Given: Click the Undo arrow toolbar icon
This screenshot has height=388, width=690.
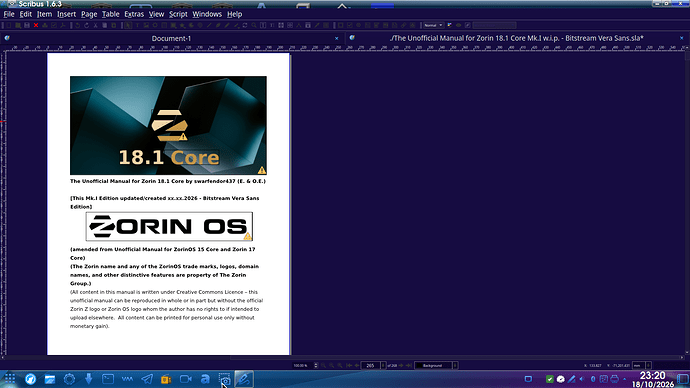Looking at the screenshot, I should [x=77, y=25].
